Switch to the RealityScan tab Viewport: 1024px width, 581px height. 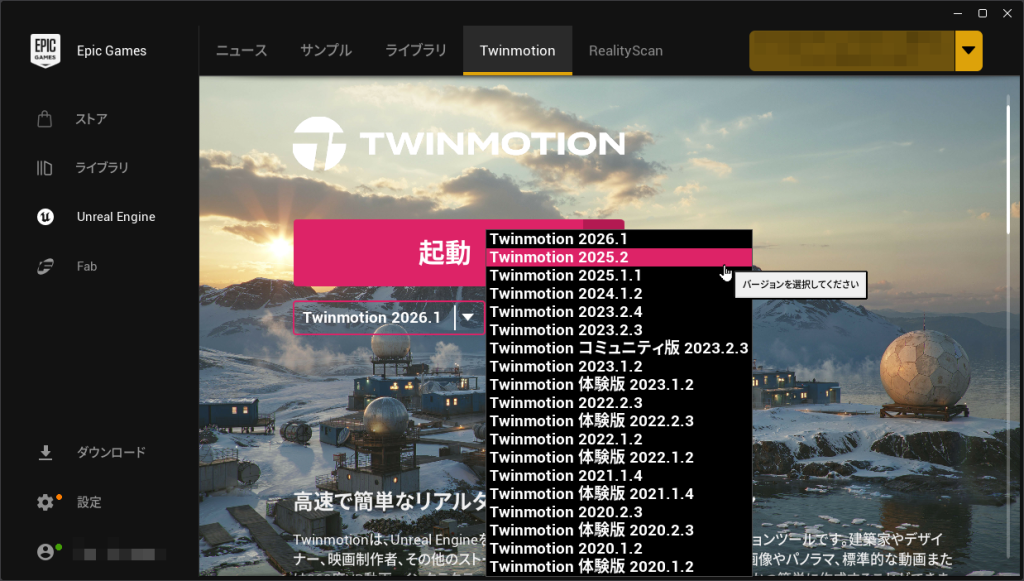[625, 51]
